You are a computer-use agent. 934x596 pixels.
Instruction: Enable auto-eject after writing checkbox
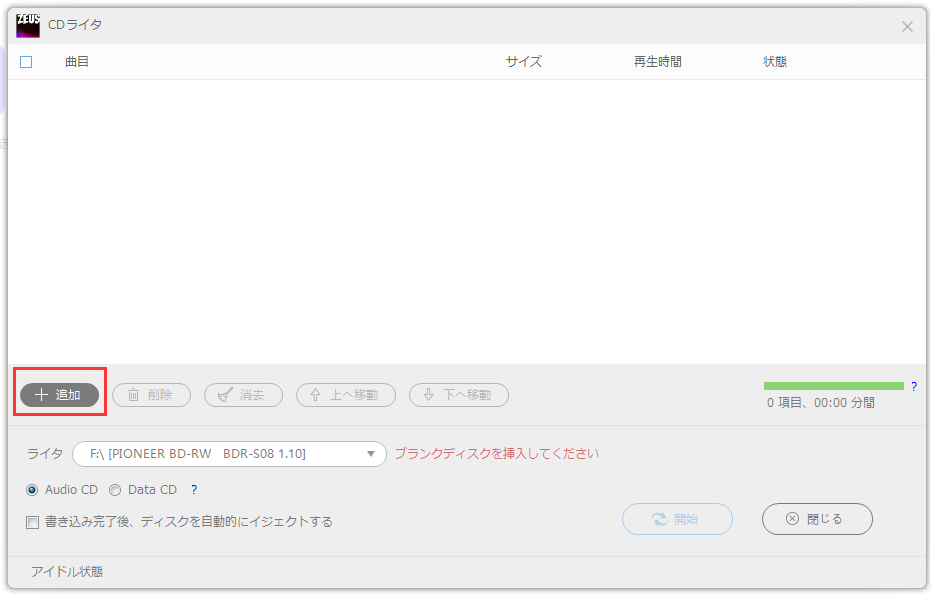click(x=32, y=523)
